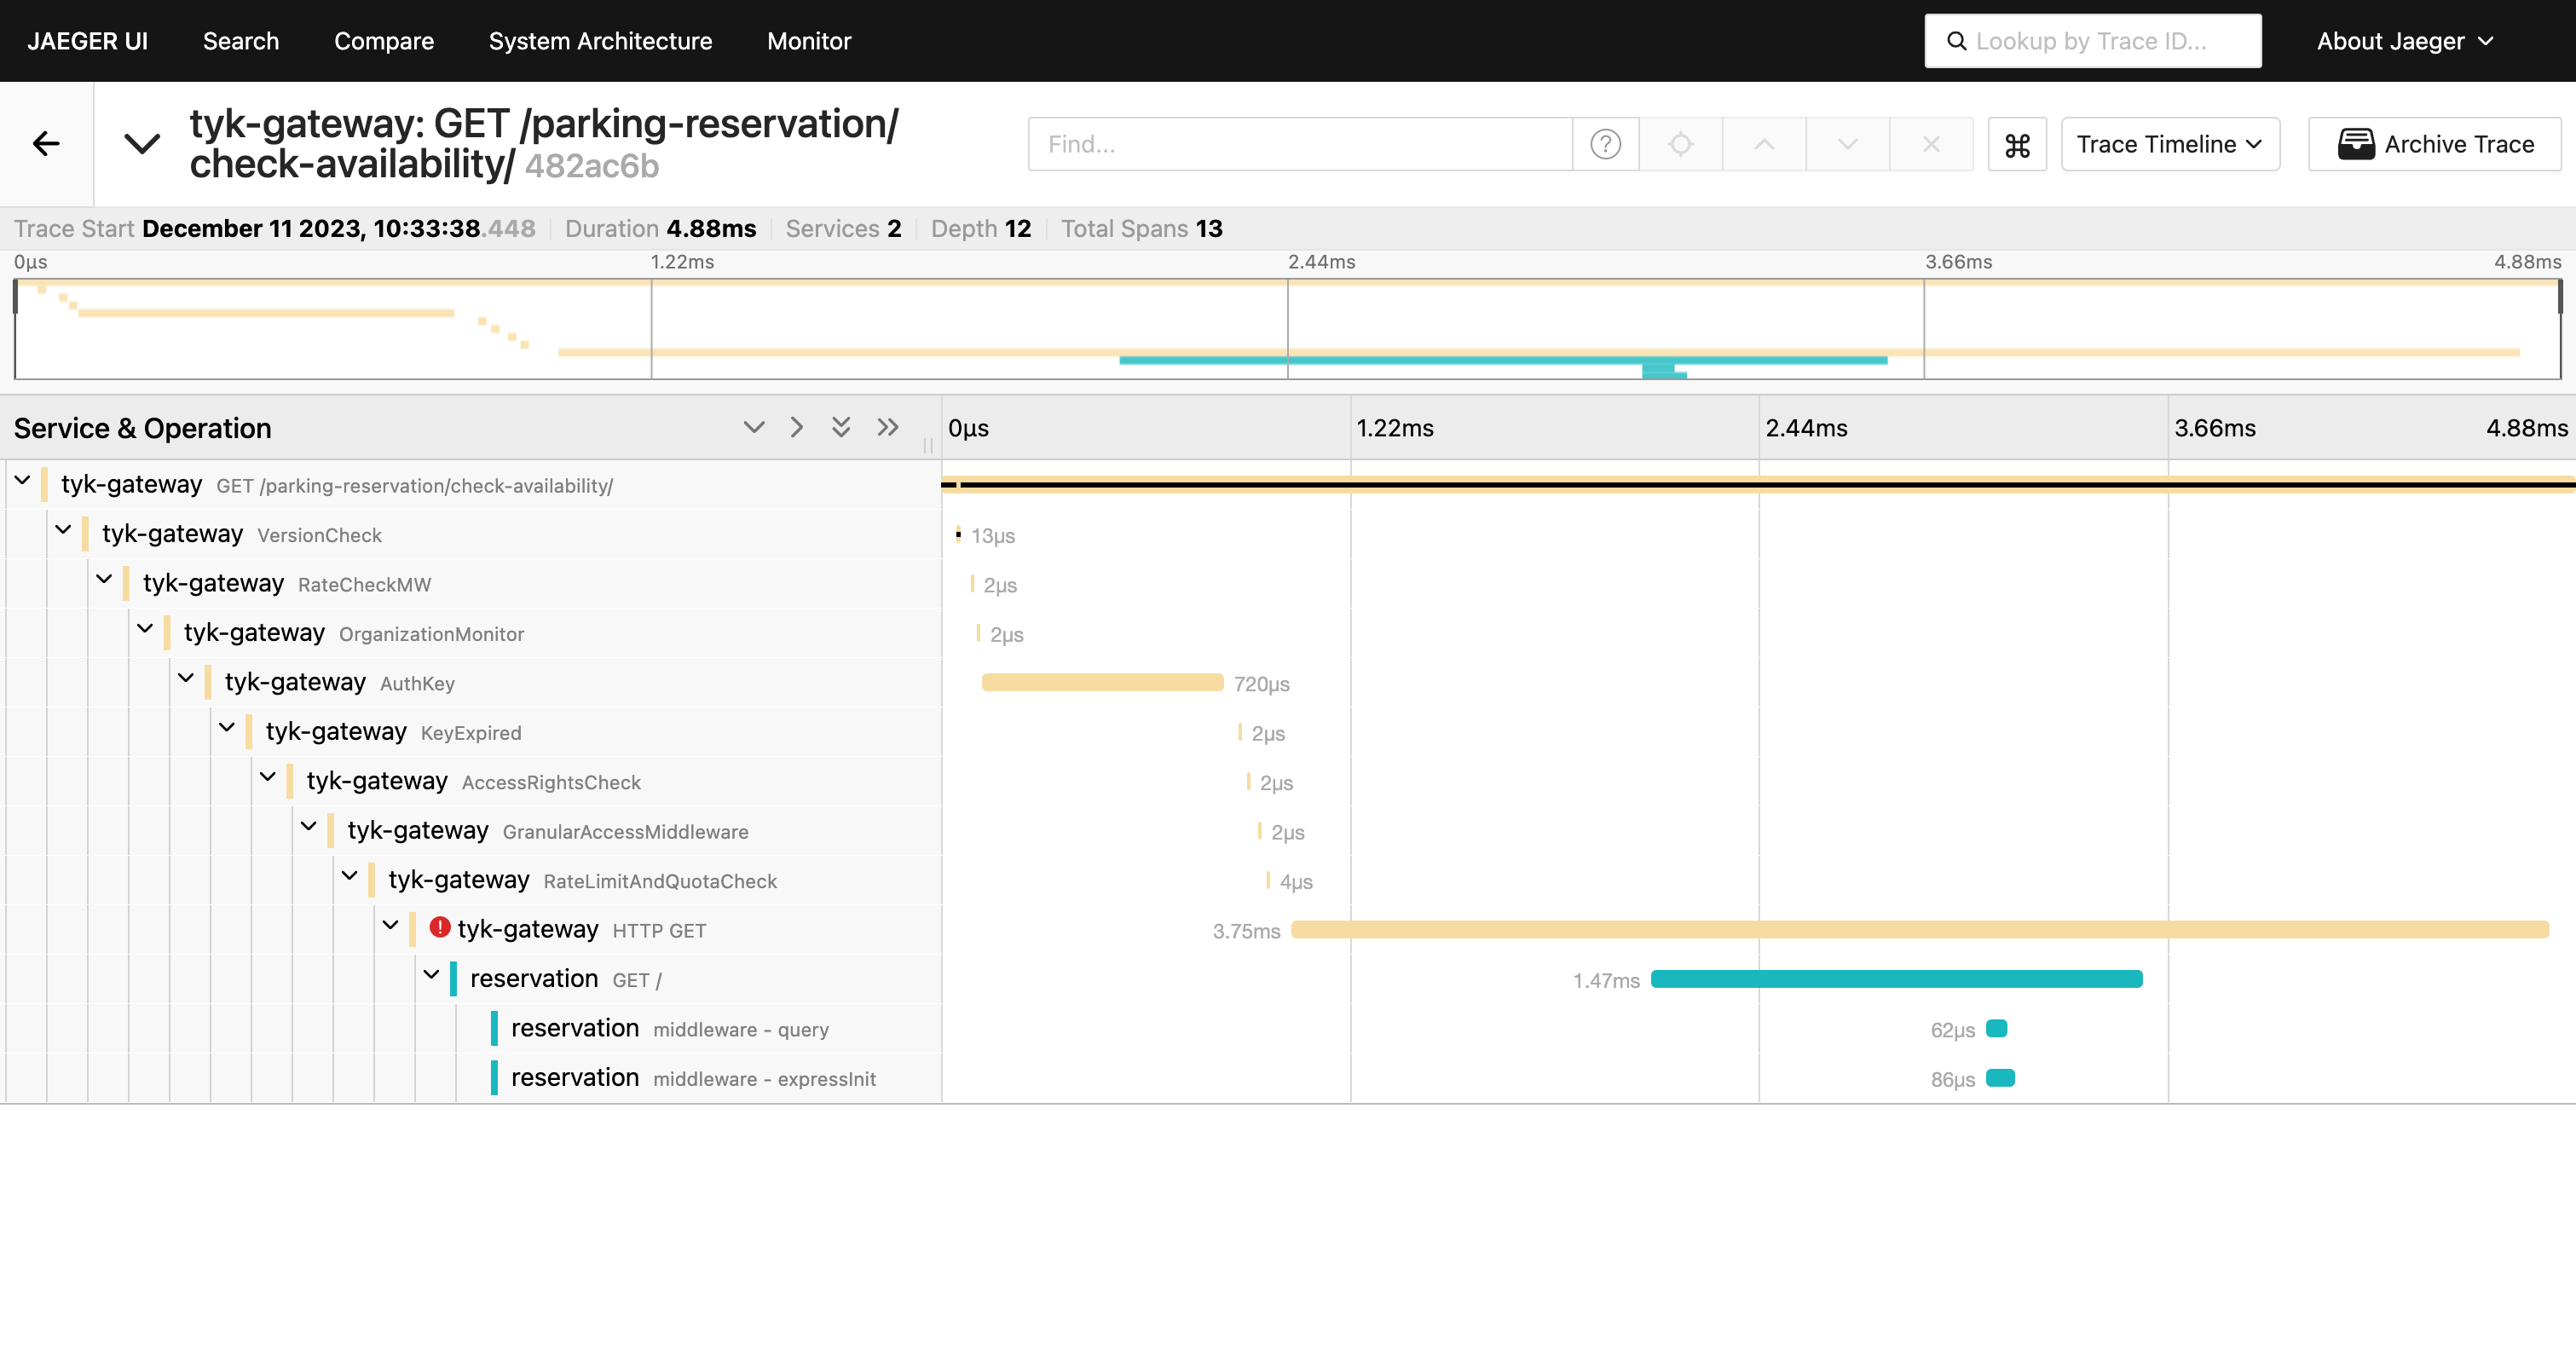Collapse the trace header details chevron
Viewport: 2576px width, 1345px height.
click(x=142, y=144)
